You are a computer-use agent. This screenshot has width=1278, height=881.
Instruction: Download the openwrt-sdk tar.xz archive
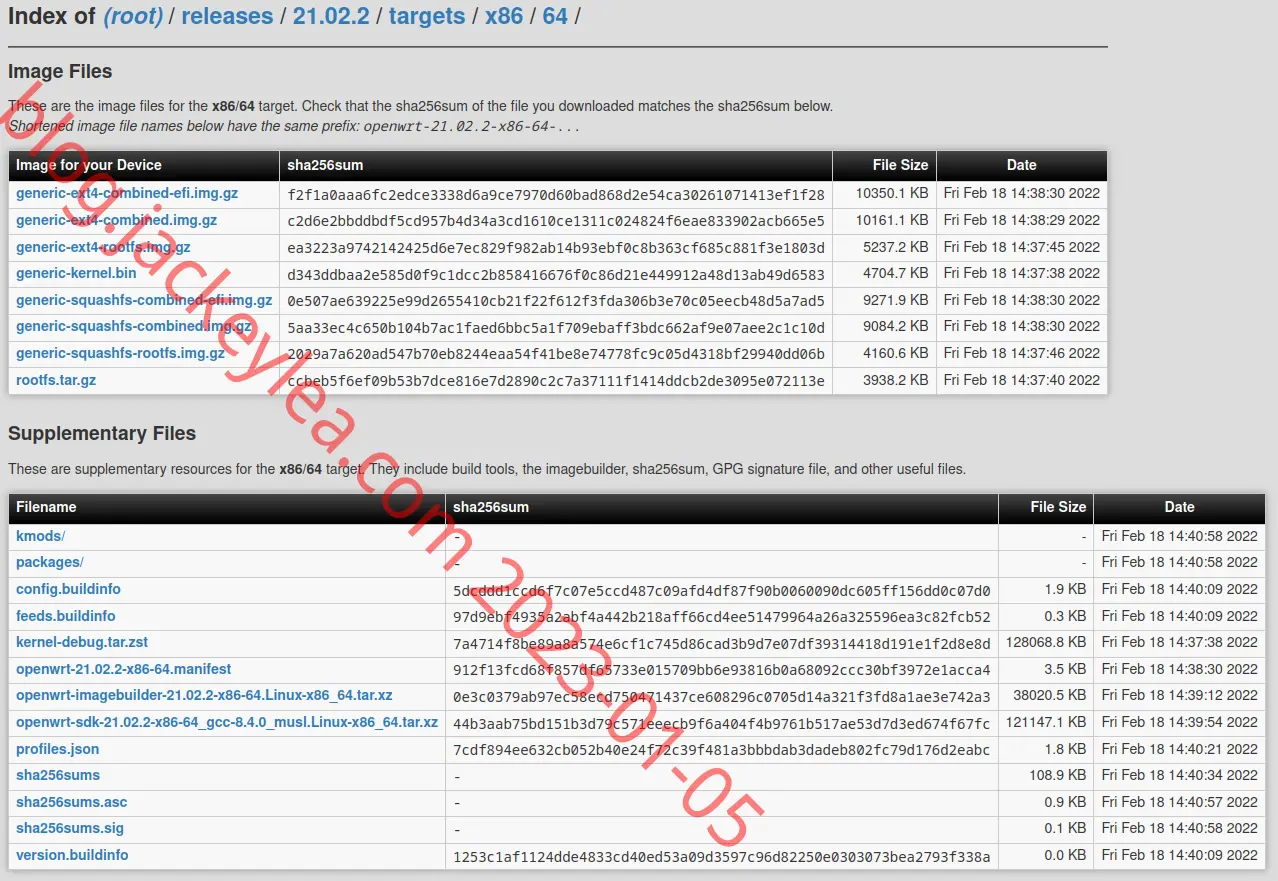(x=227, y=722)
